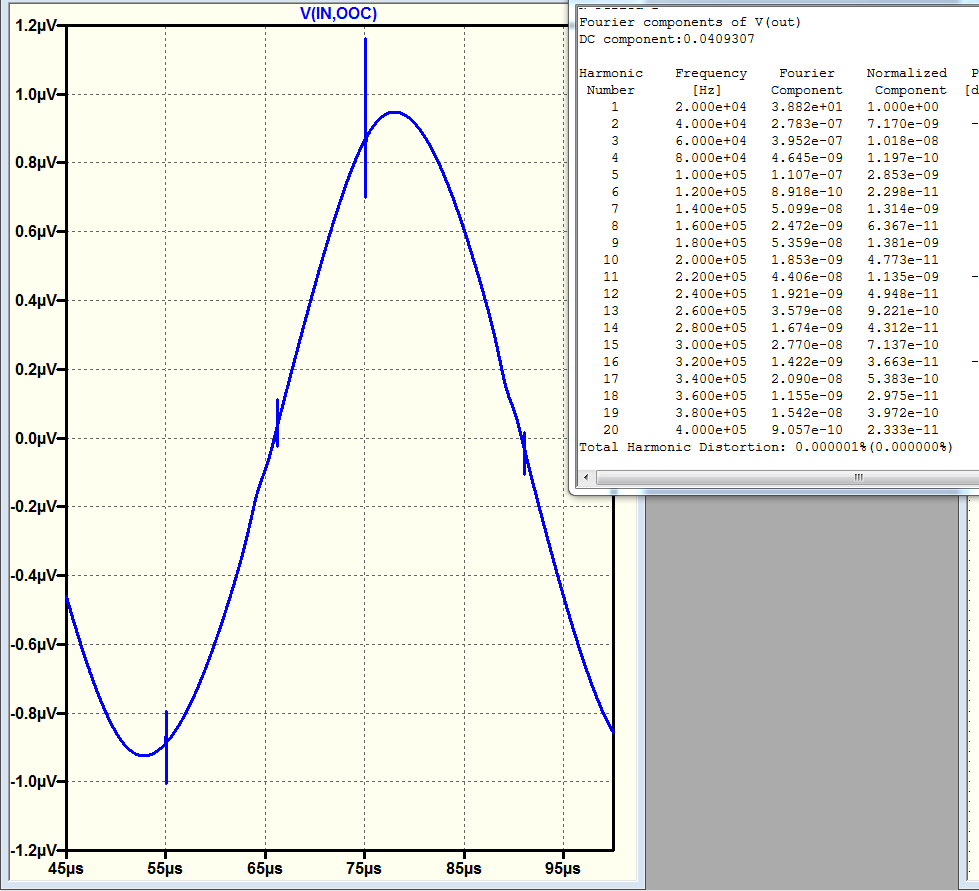
Task: Click the 'Total Harmonic Distortion' result line
Action: click(x=766, y=447)
